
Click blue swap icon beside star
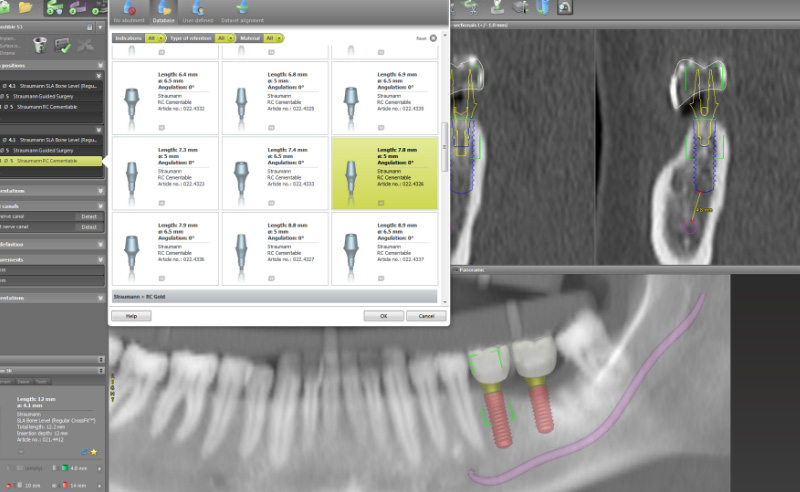click(x=84, y=452)
